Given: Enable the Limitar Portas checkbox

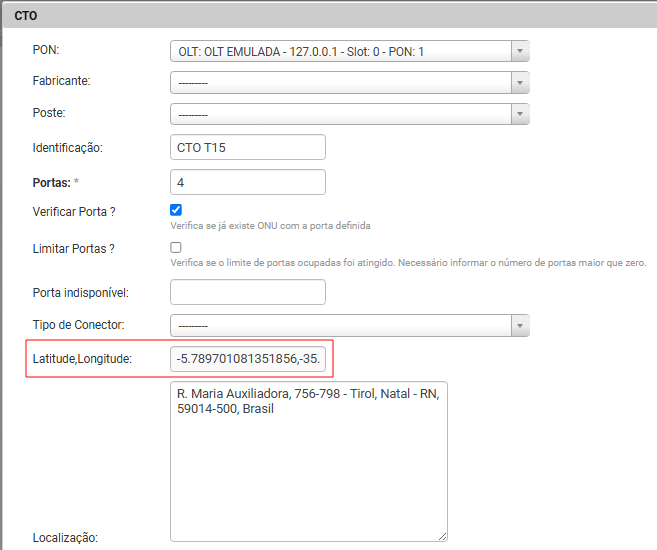Looking at the screenshot, I should point(176,247).
